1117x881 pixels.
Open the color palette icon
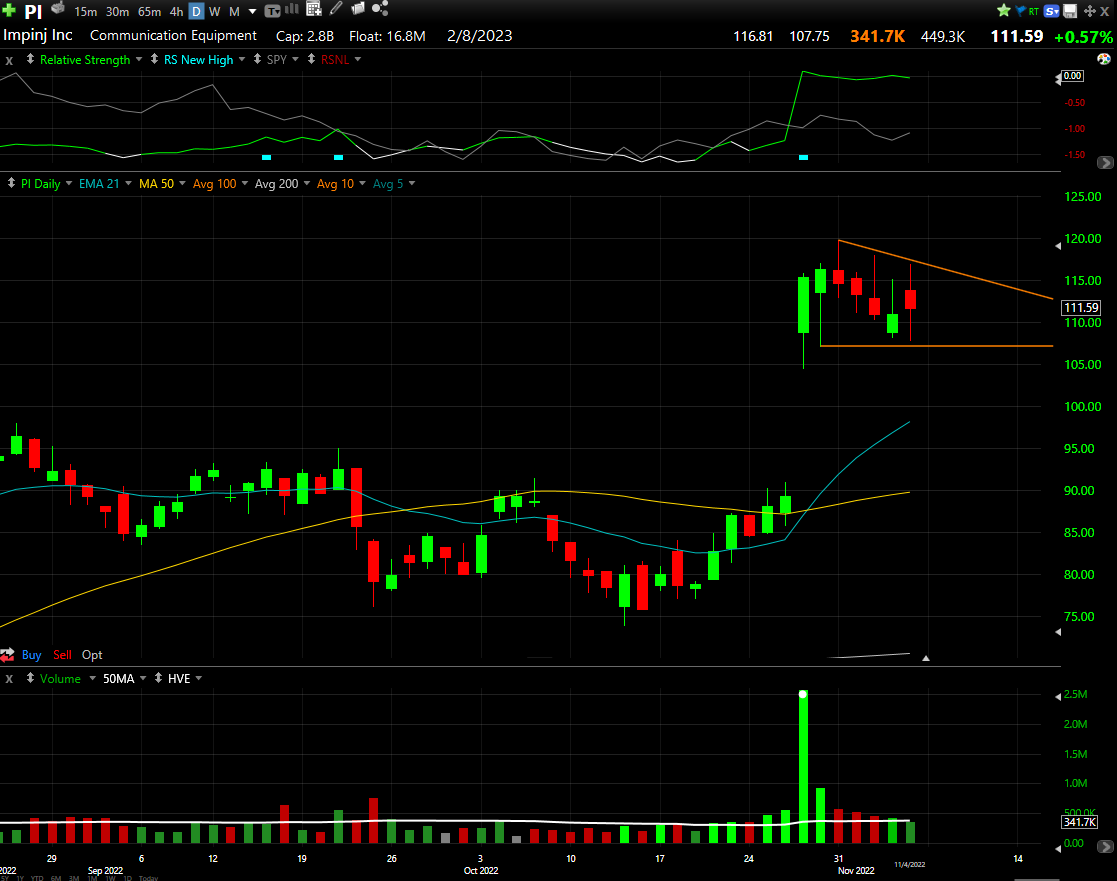point(1103,59)
